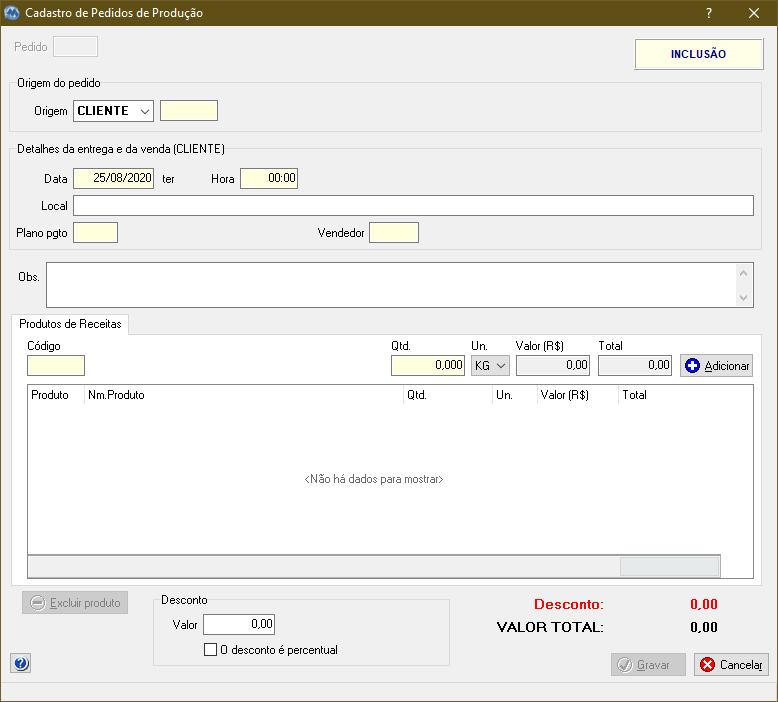The width and height of the screenshot is (778, 702).
Task: Click the Cancelar button
Action: click(731, 665)
